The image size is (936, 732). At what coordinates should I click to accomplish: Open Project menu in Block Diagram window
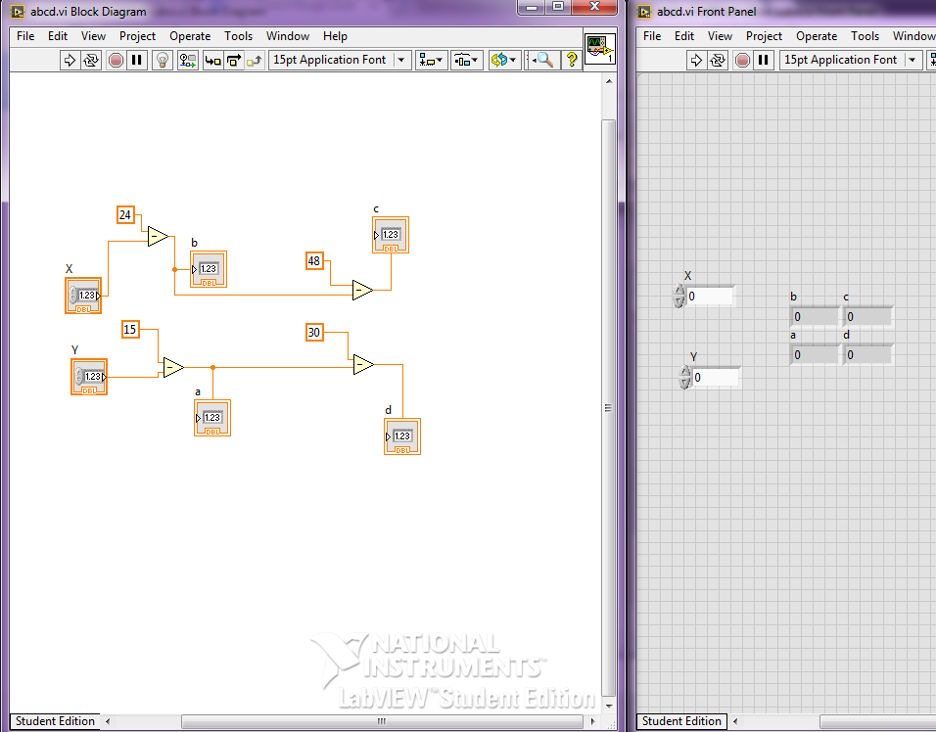(x=137, y=36)
